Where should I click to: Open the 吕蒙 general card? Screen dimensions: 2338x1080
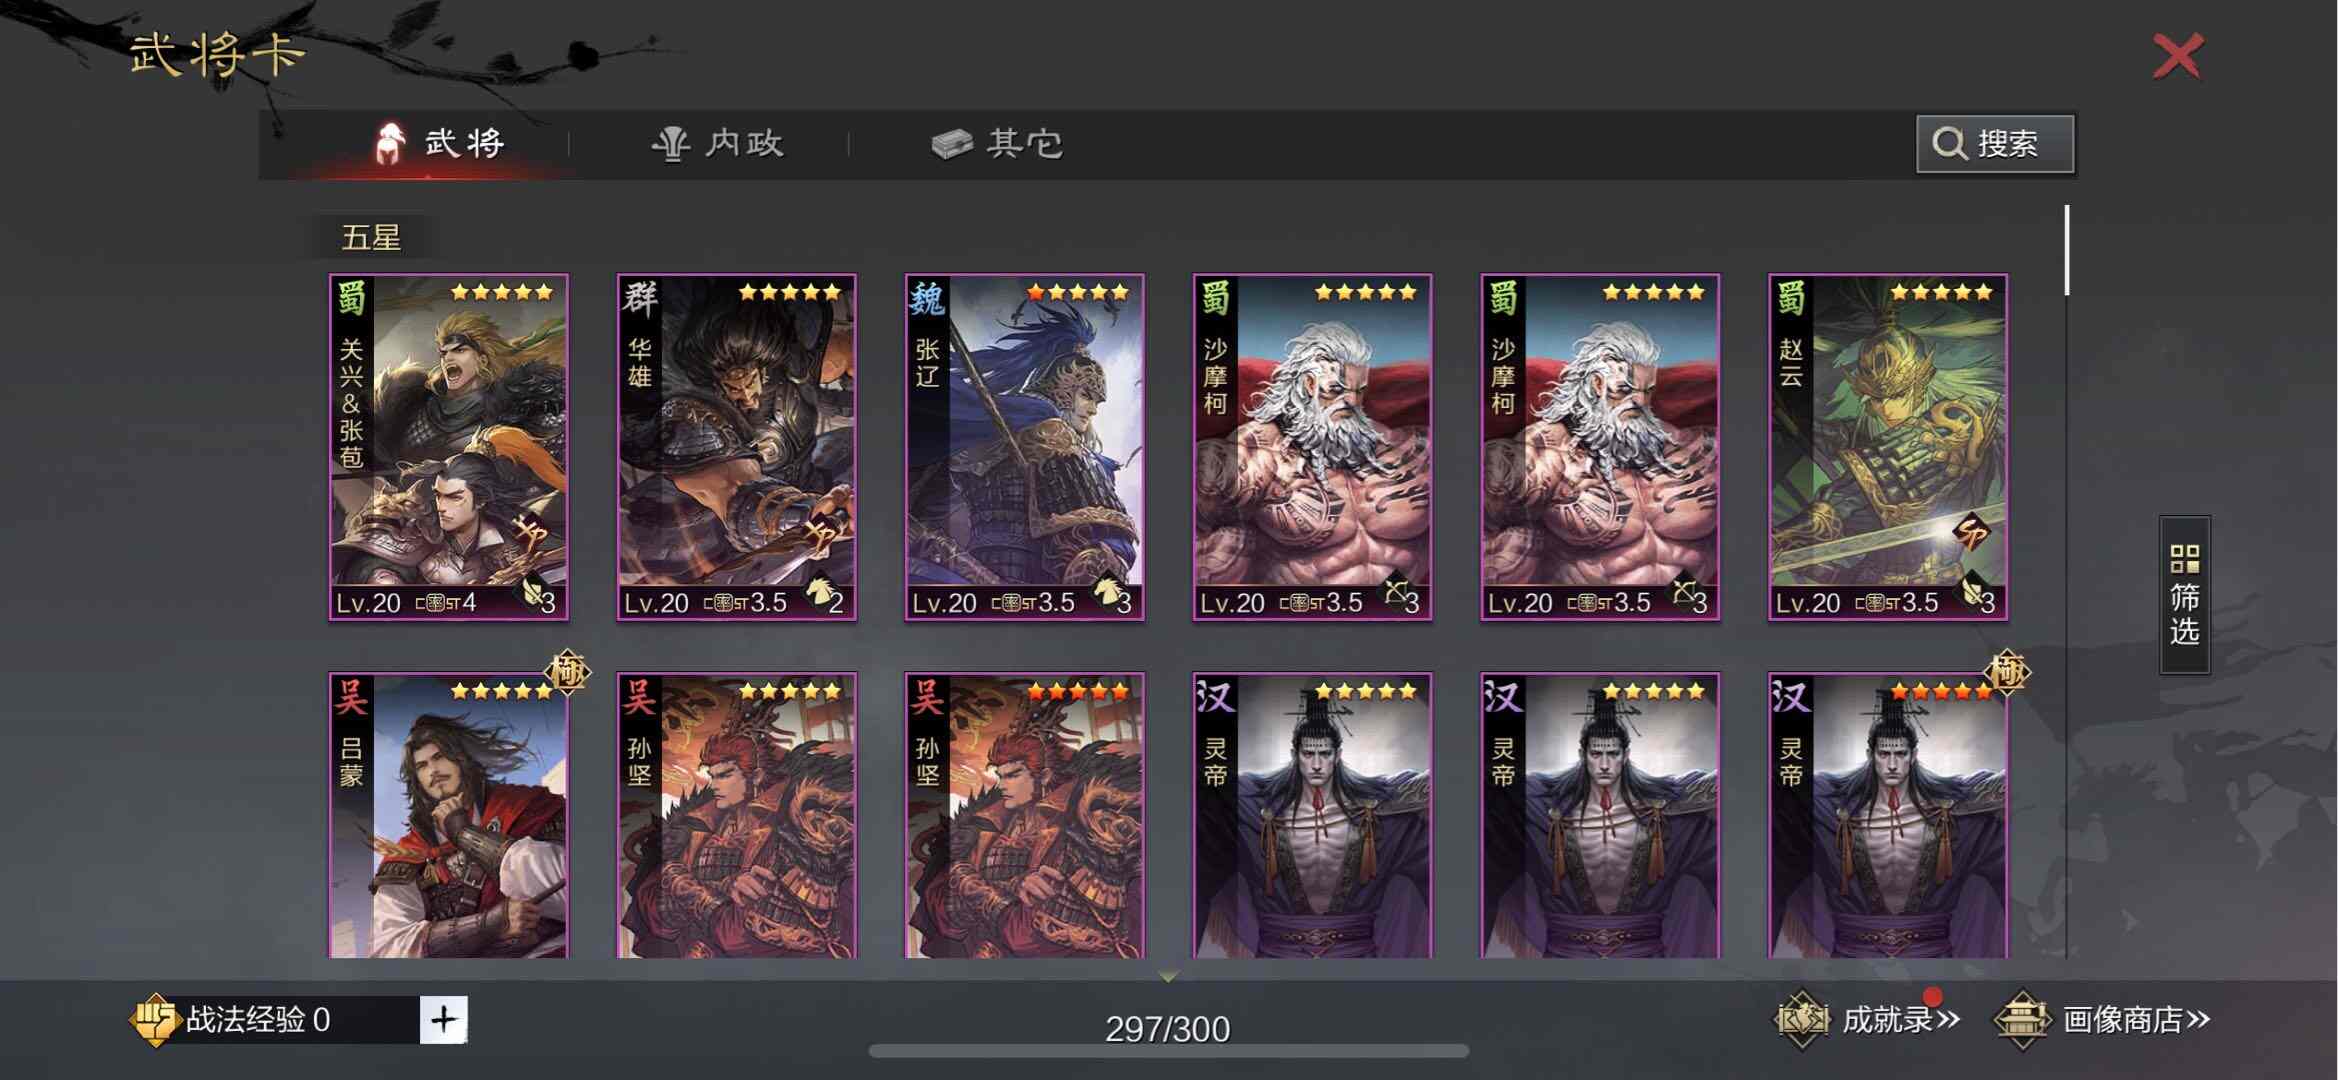point(448,815)
